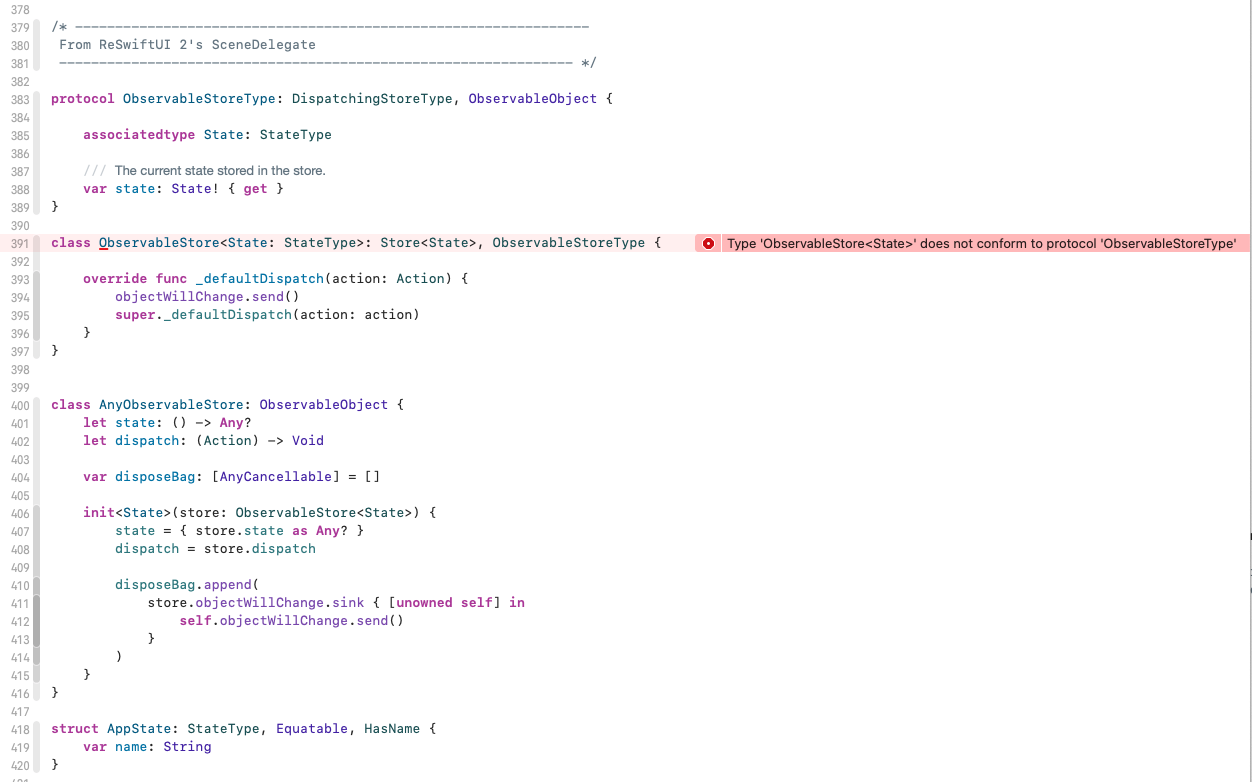Click 'objectWillChange.send()' on line 394
The image size is (1252, 782).
207,297
